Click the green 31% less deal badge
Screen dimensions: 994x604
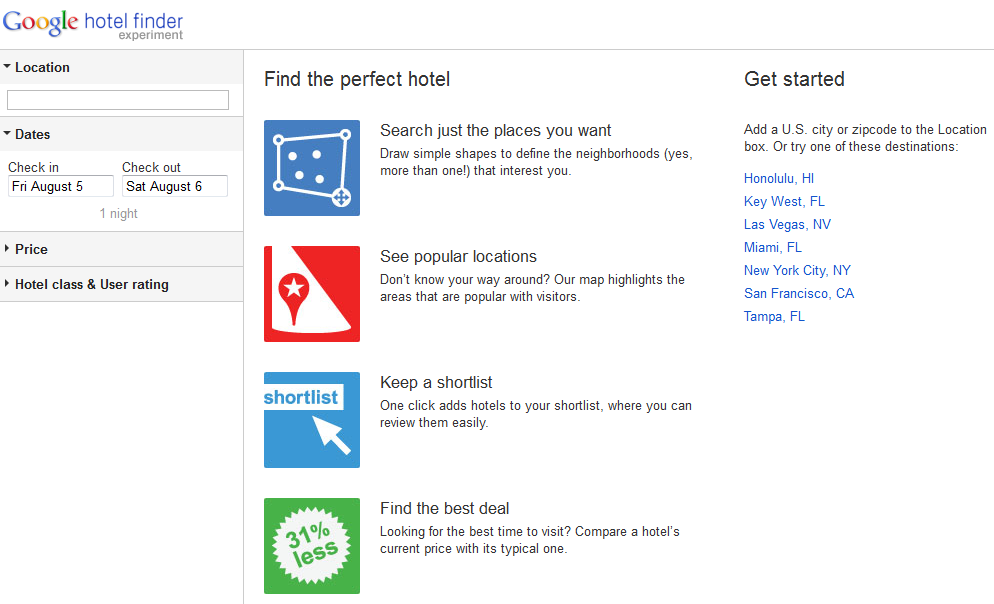pos(311,546)
